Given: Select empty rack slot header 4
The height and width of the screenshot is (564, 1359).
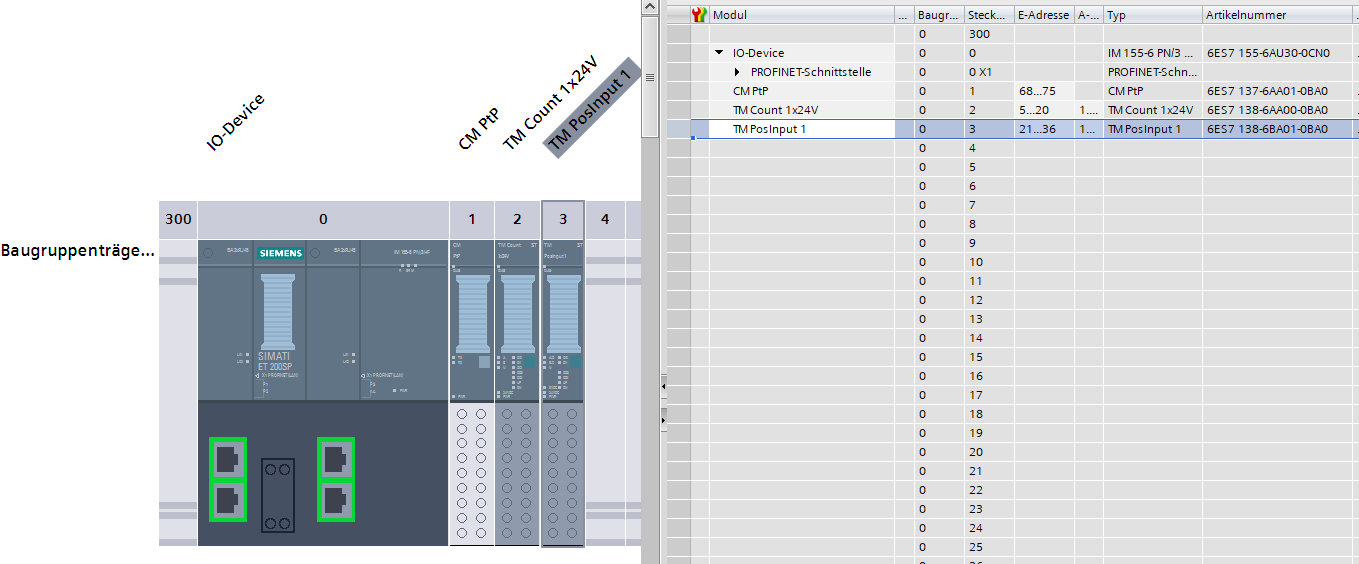Looking at the screenshot, I should tap(605, 219).
